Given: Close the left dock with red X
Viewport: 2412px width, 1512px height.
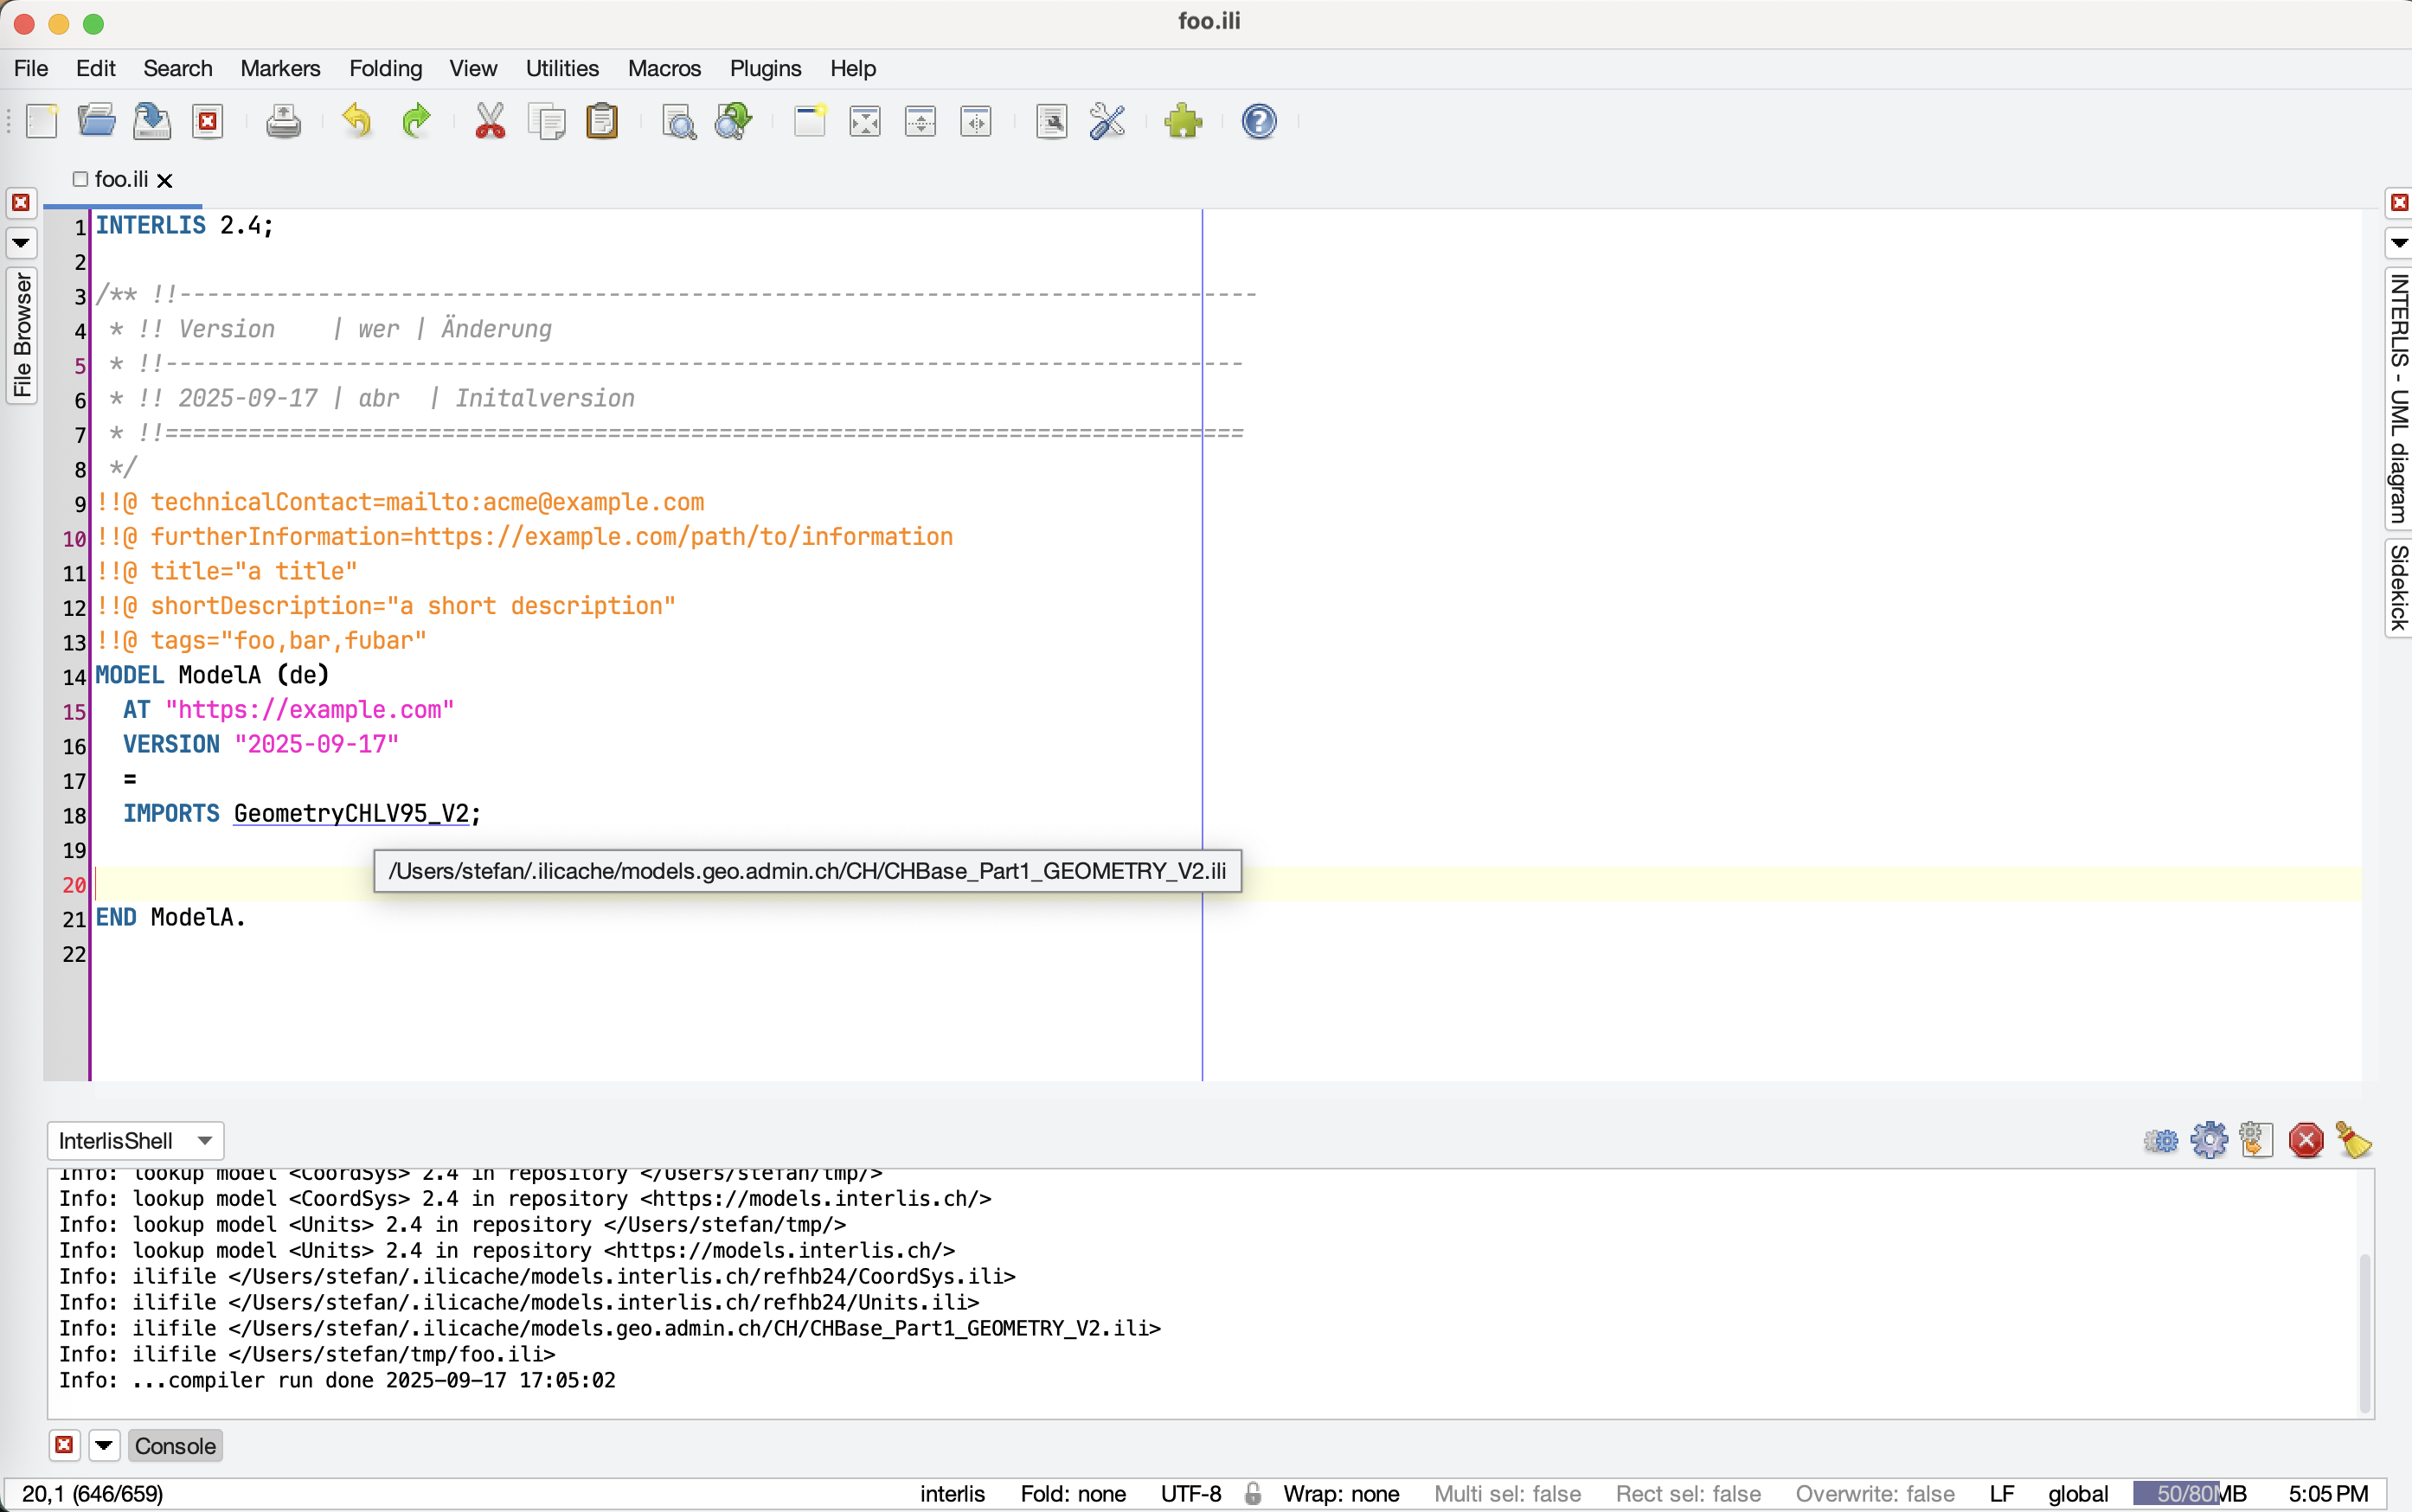Looking at the screenshot, I should click(x=21, y=203).
